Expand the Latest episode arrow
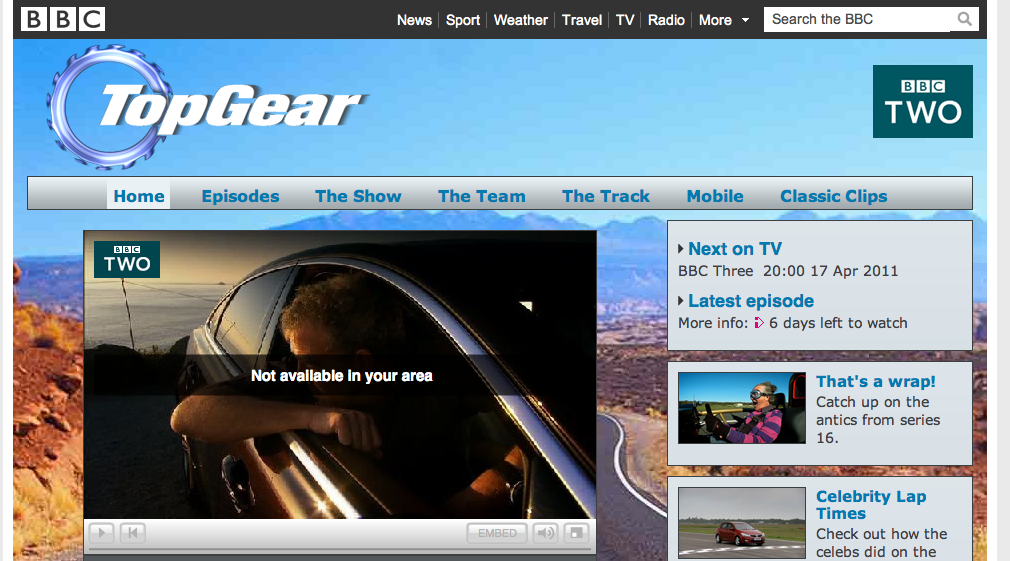This screenshot has height=561, width=1010. 681,301
